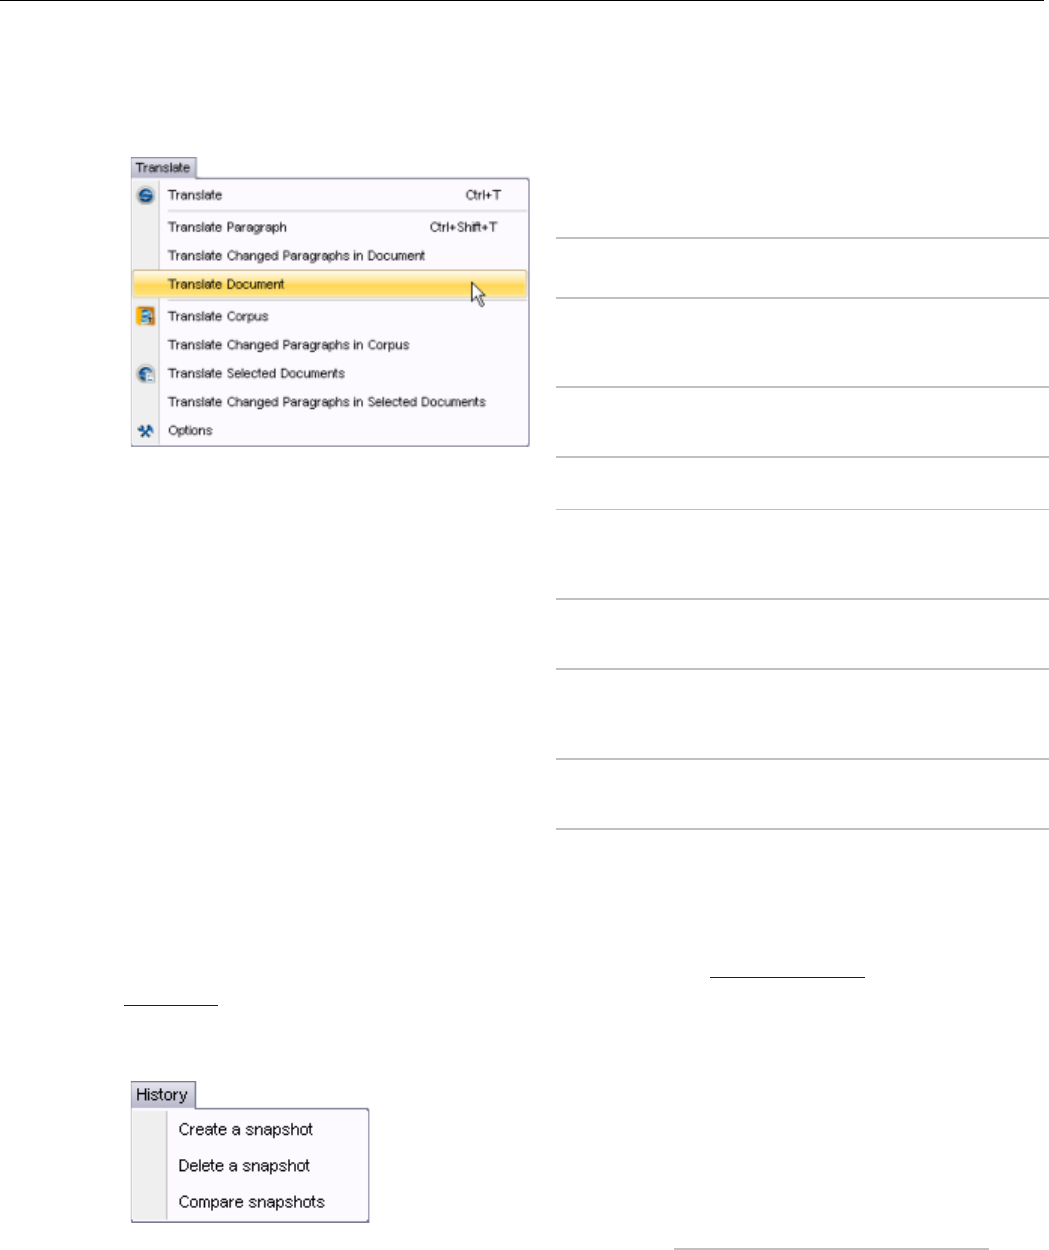The width and height of the screenshot is (1049, 1250).
Task: Click the Options tools icon
Action: (146, 431)
